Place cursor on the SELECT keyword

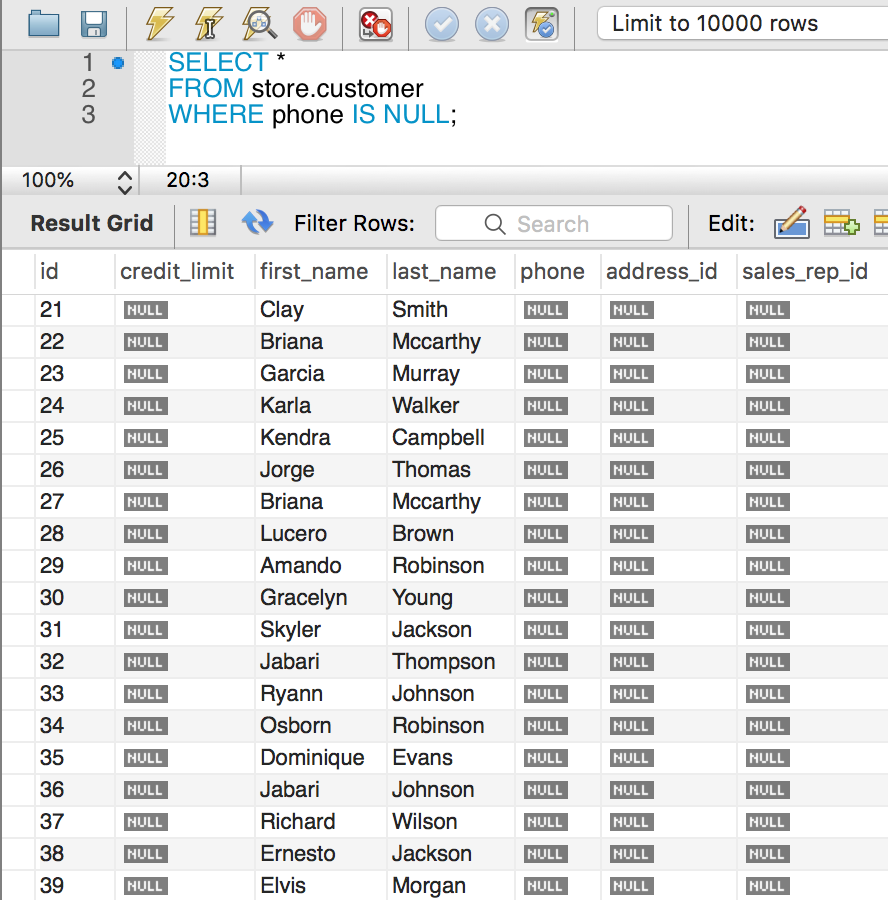(x=218, y=62)
